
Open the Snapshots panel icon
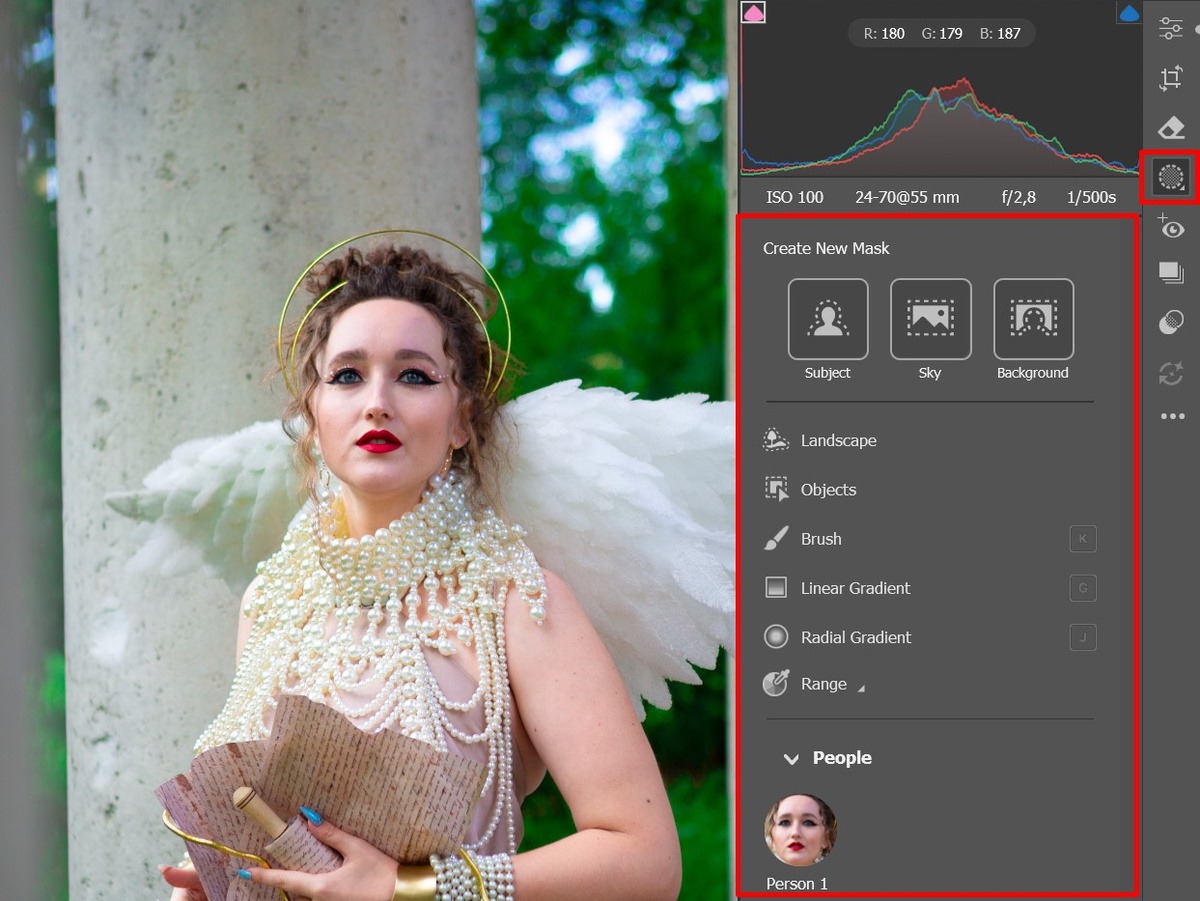coord(1171,273)
